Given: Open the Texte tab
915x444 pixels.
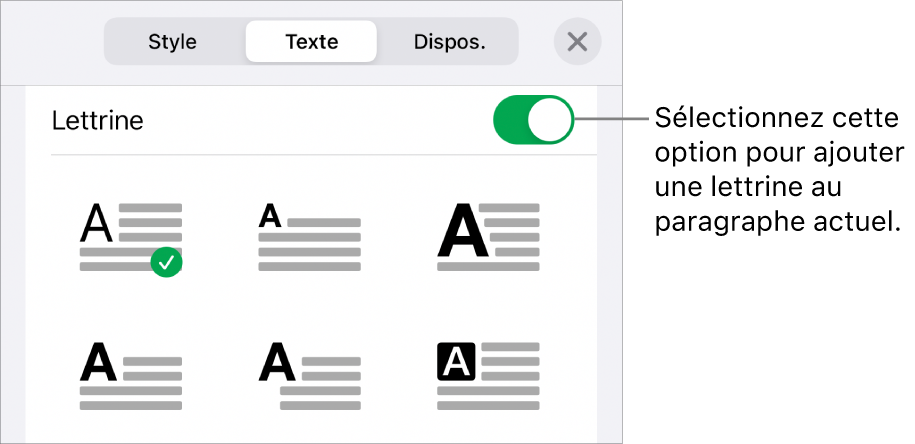Looking at the screenshot, I should tap(311, 42).
